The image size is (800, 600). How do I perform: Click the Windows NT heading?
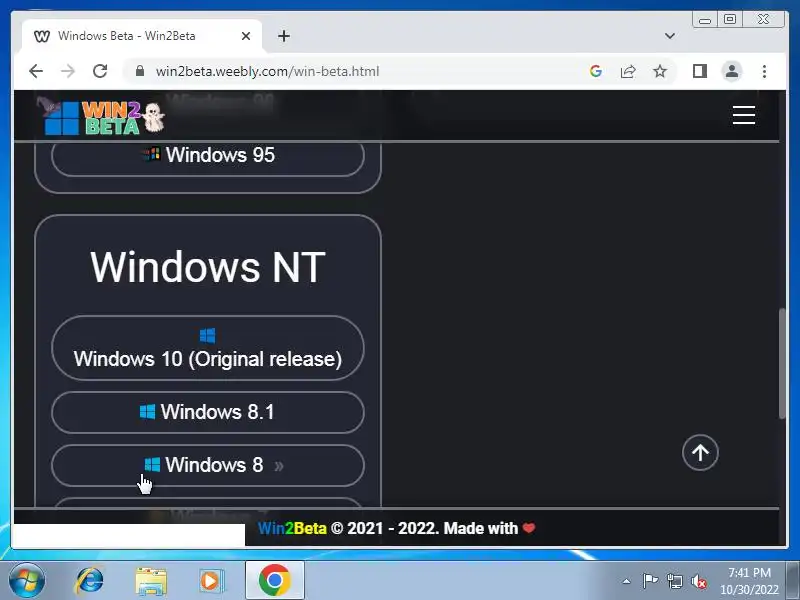click(x=208, y=266)
